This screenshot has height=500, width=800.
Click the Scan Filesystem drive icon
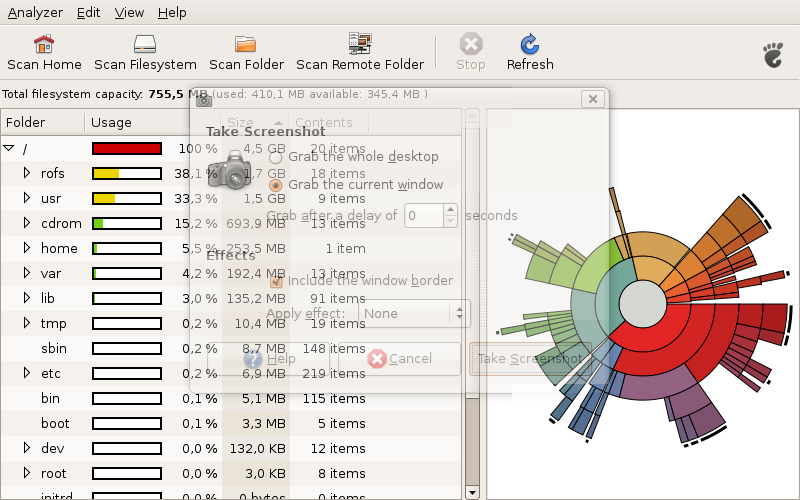pos(145,44)
